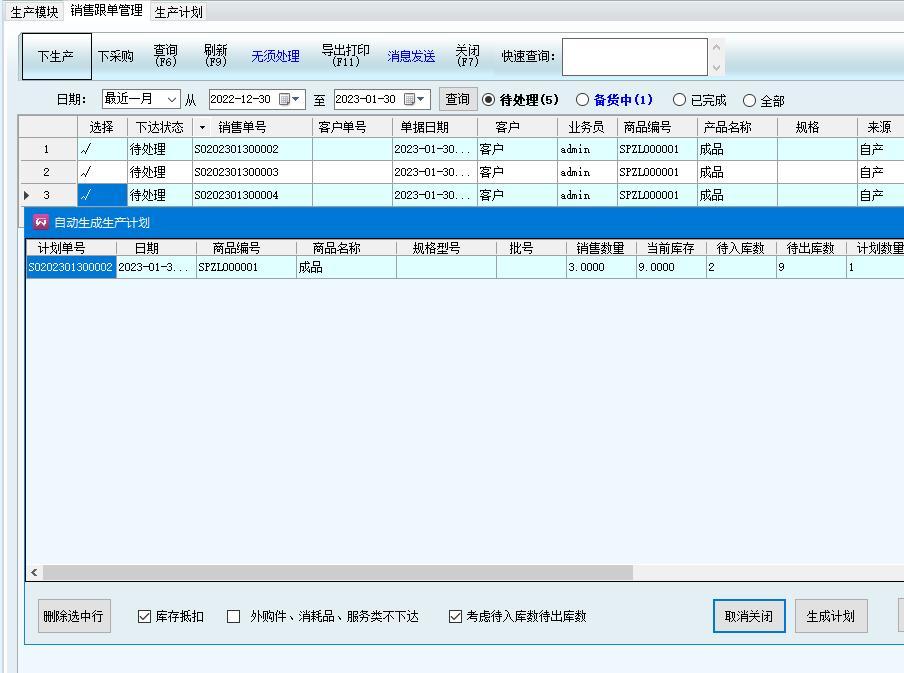Switch to the 生产模块 tab
Screen dimensions: 904x673
[34, 12]
